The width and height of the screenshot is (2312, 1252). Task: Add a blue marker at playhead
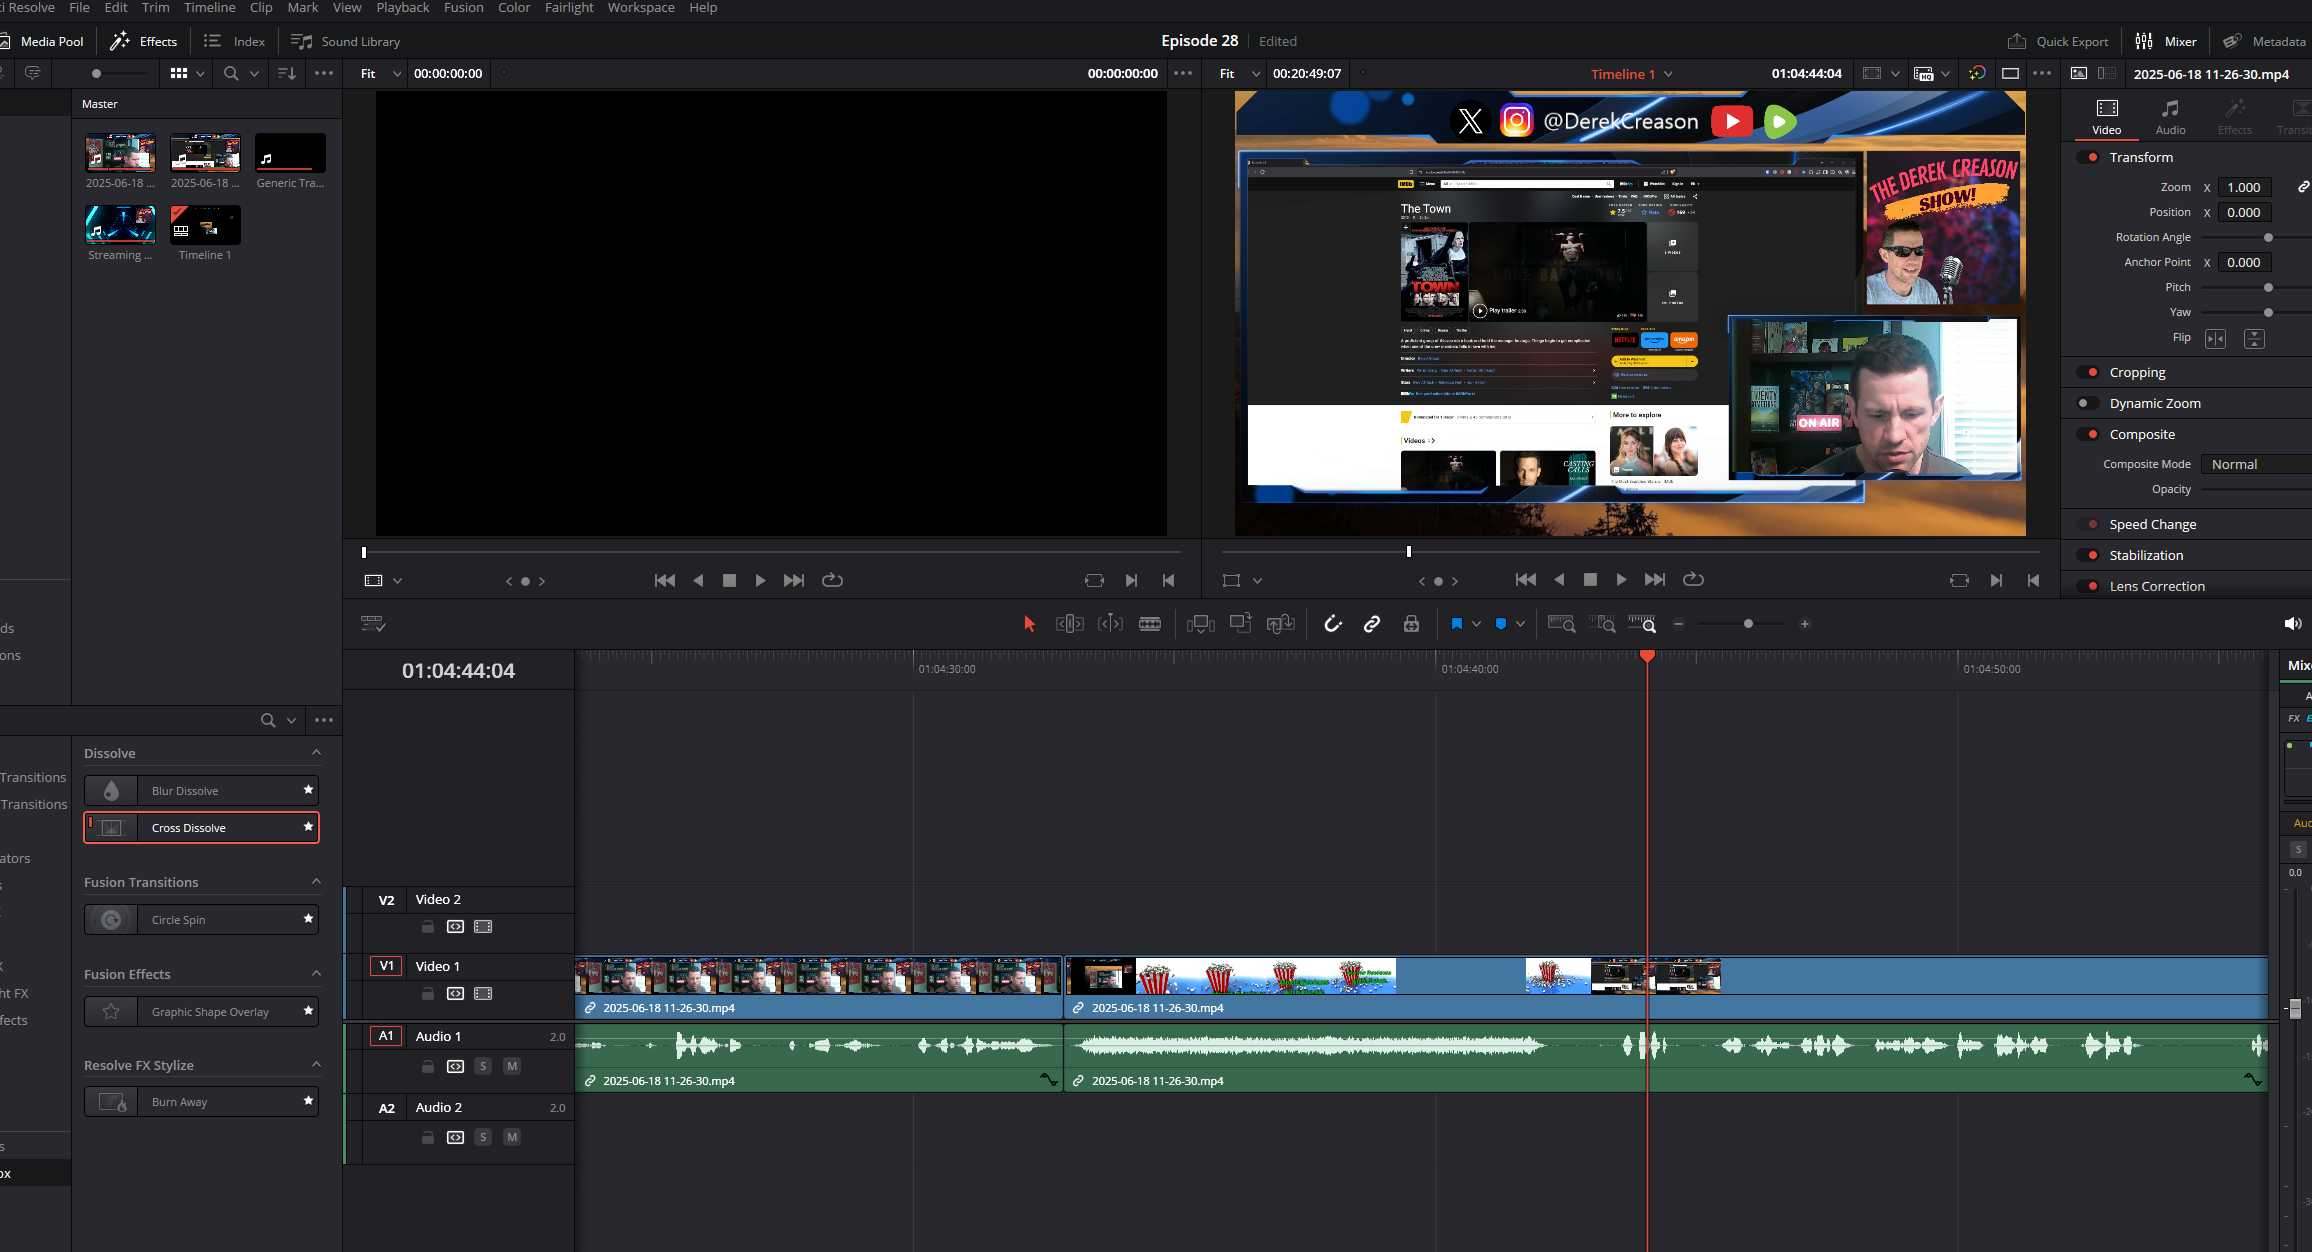(1501, 624)
